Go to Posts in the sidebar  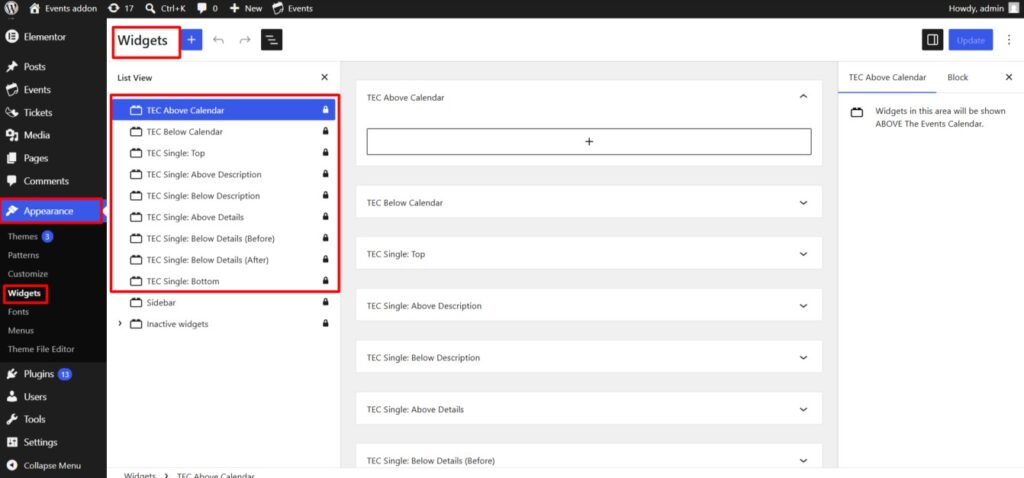tap(35, 67)
